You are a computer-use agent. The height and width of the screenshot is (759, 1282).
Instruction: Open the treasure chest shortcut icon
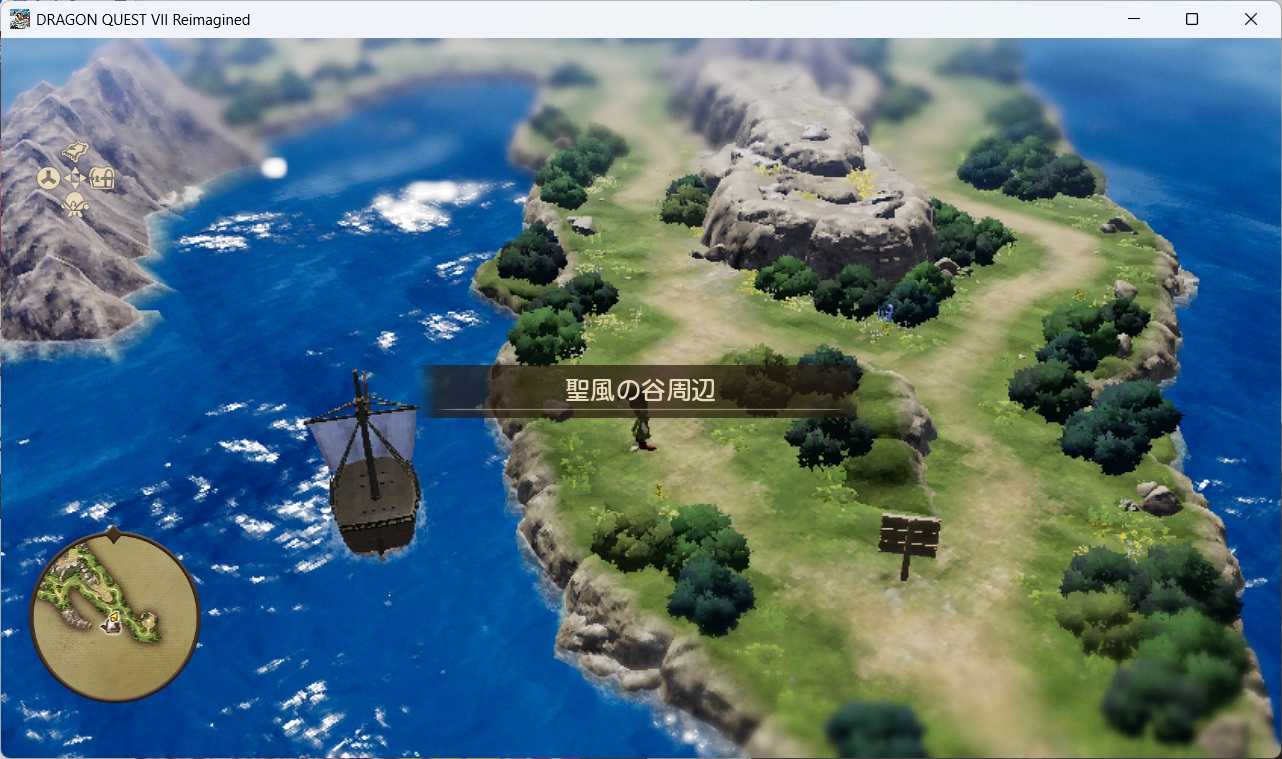pyautogui.click(x=102, y=179)
